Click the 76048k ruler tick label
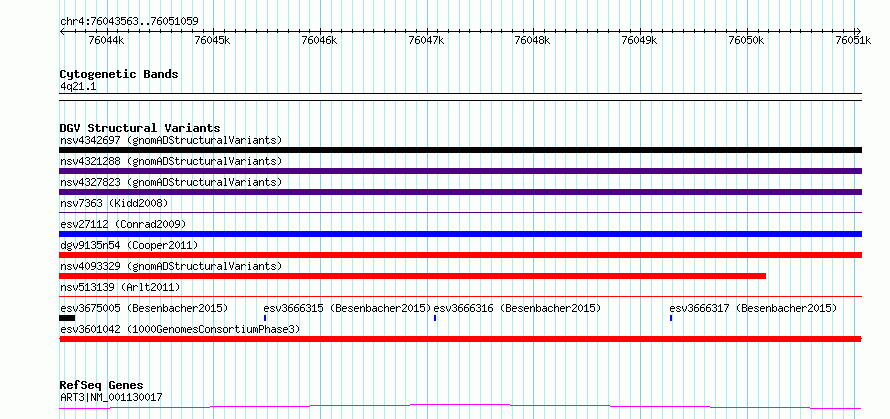 click(532, 40)
